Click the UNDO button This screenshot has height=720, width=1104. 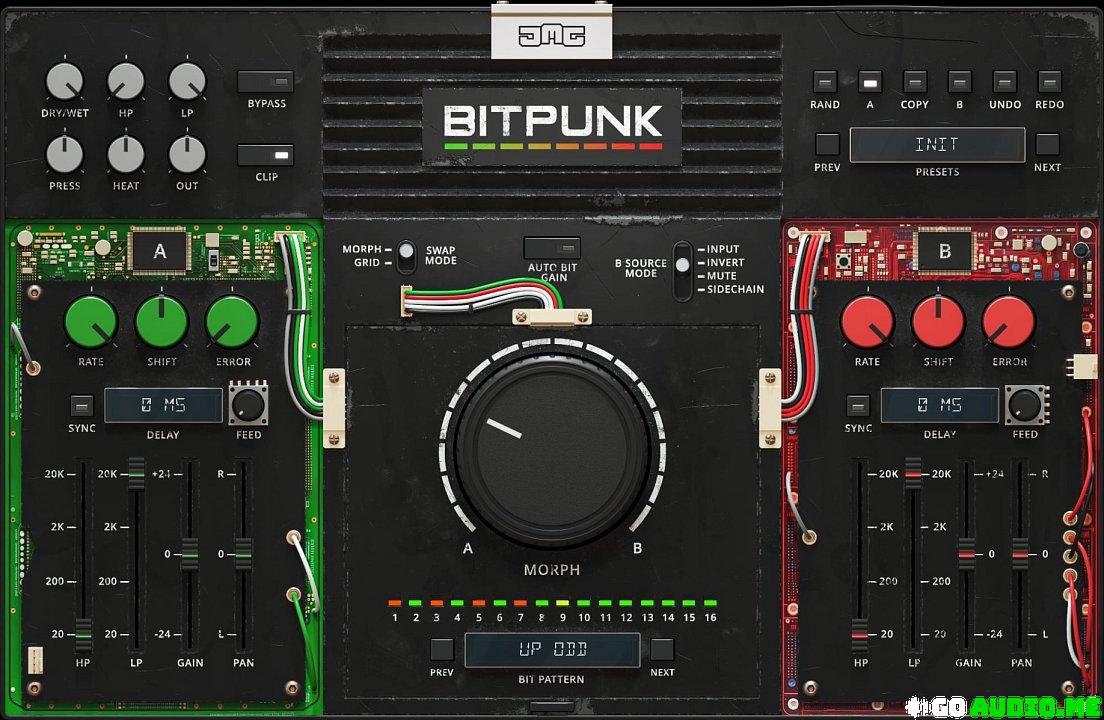(x=1005, y=82)
